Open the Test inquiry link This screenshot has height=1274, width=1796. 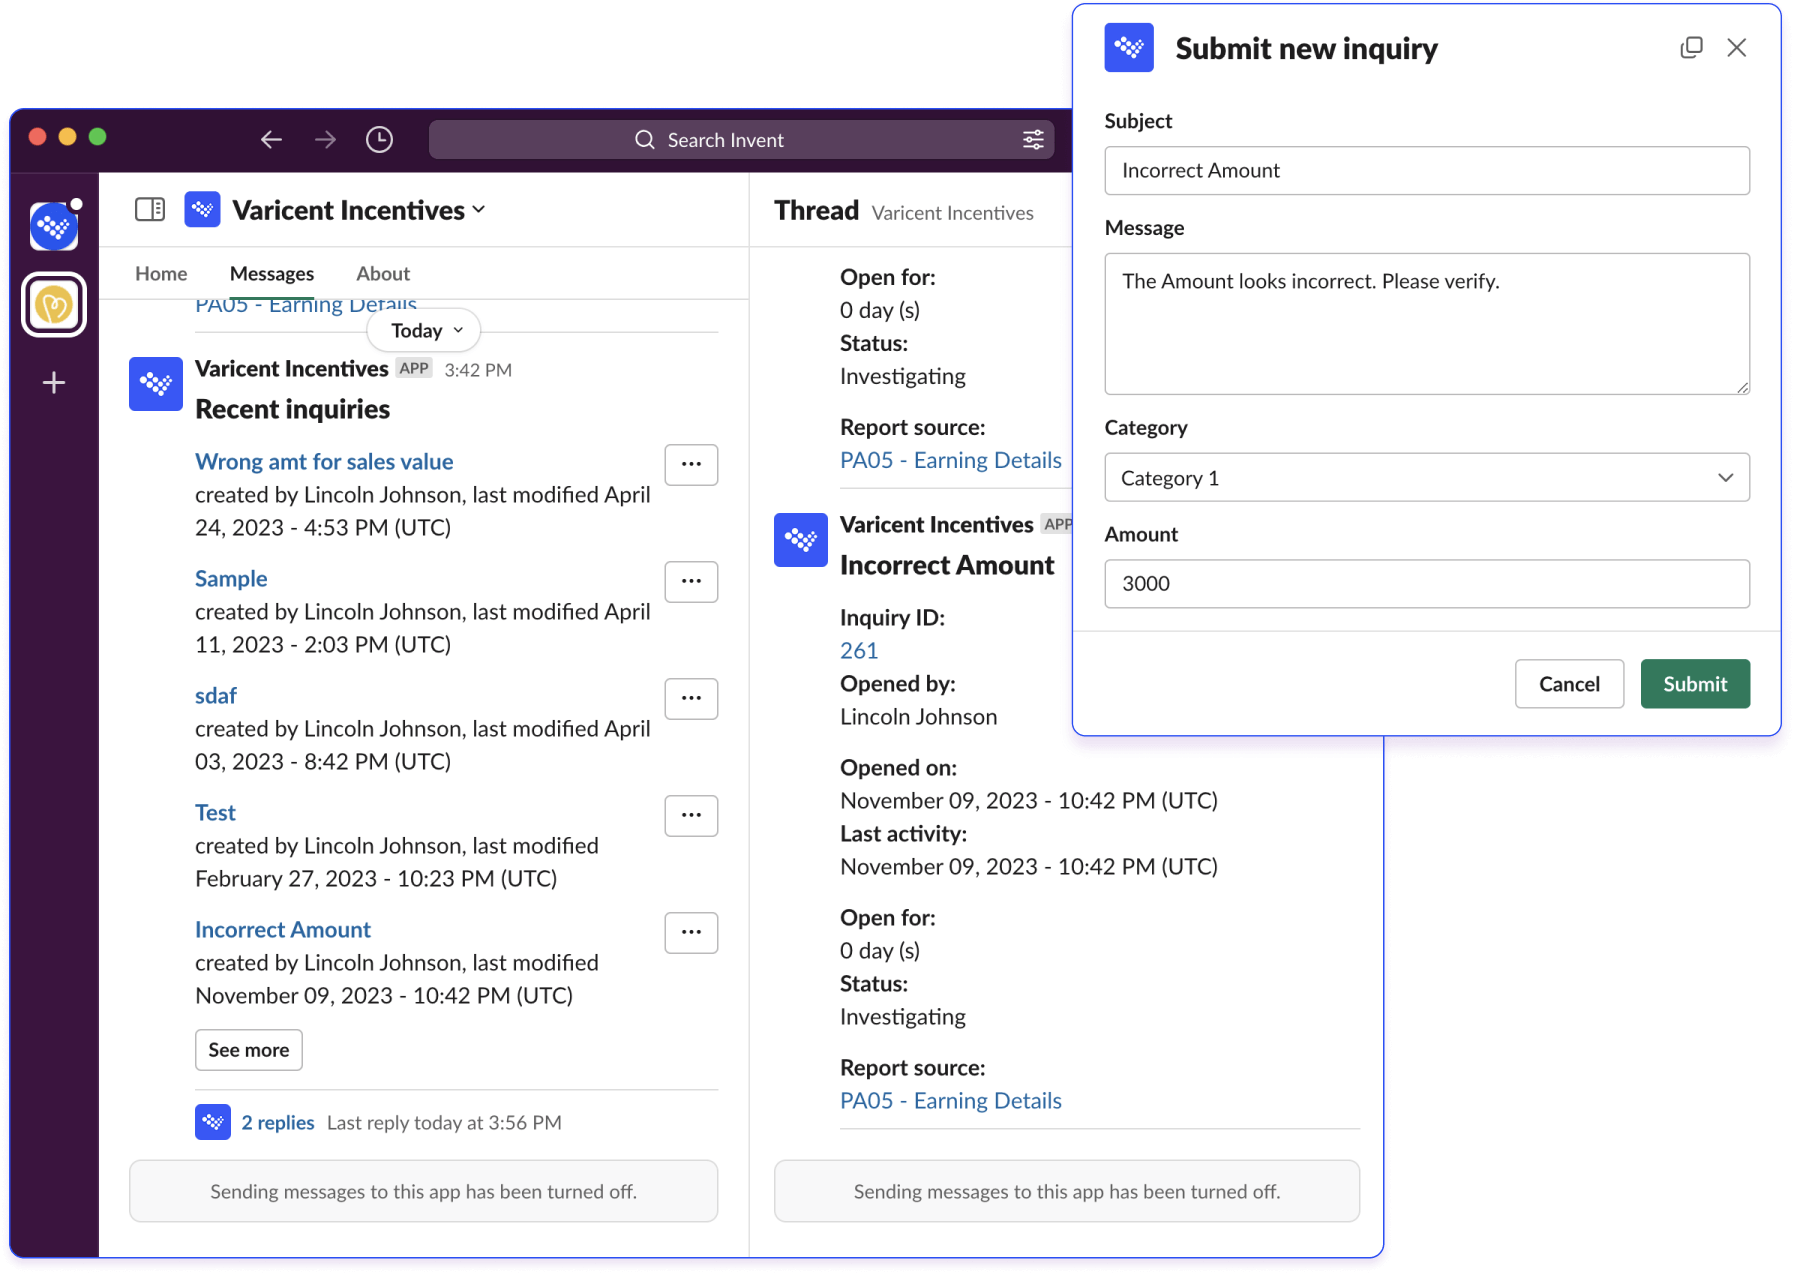[x=215, y=813]
